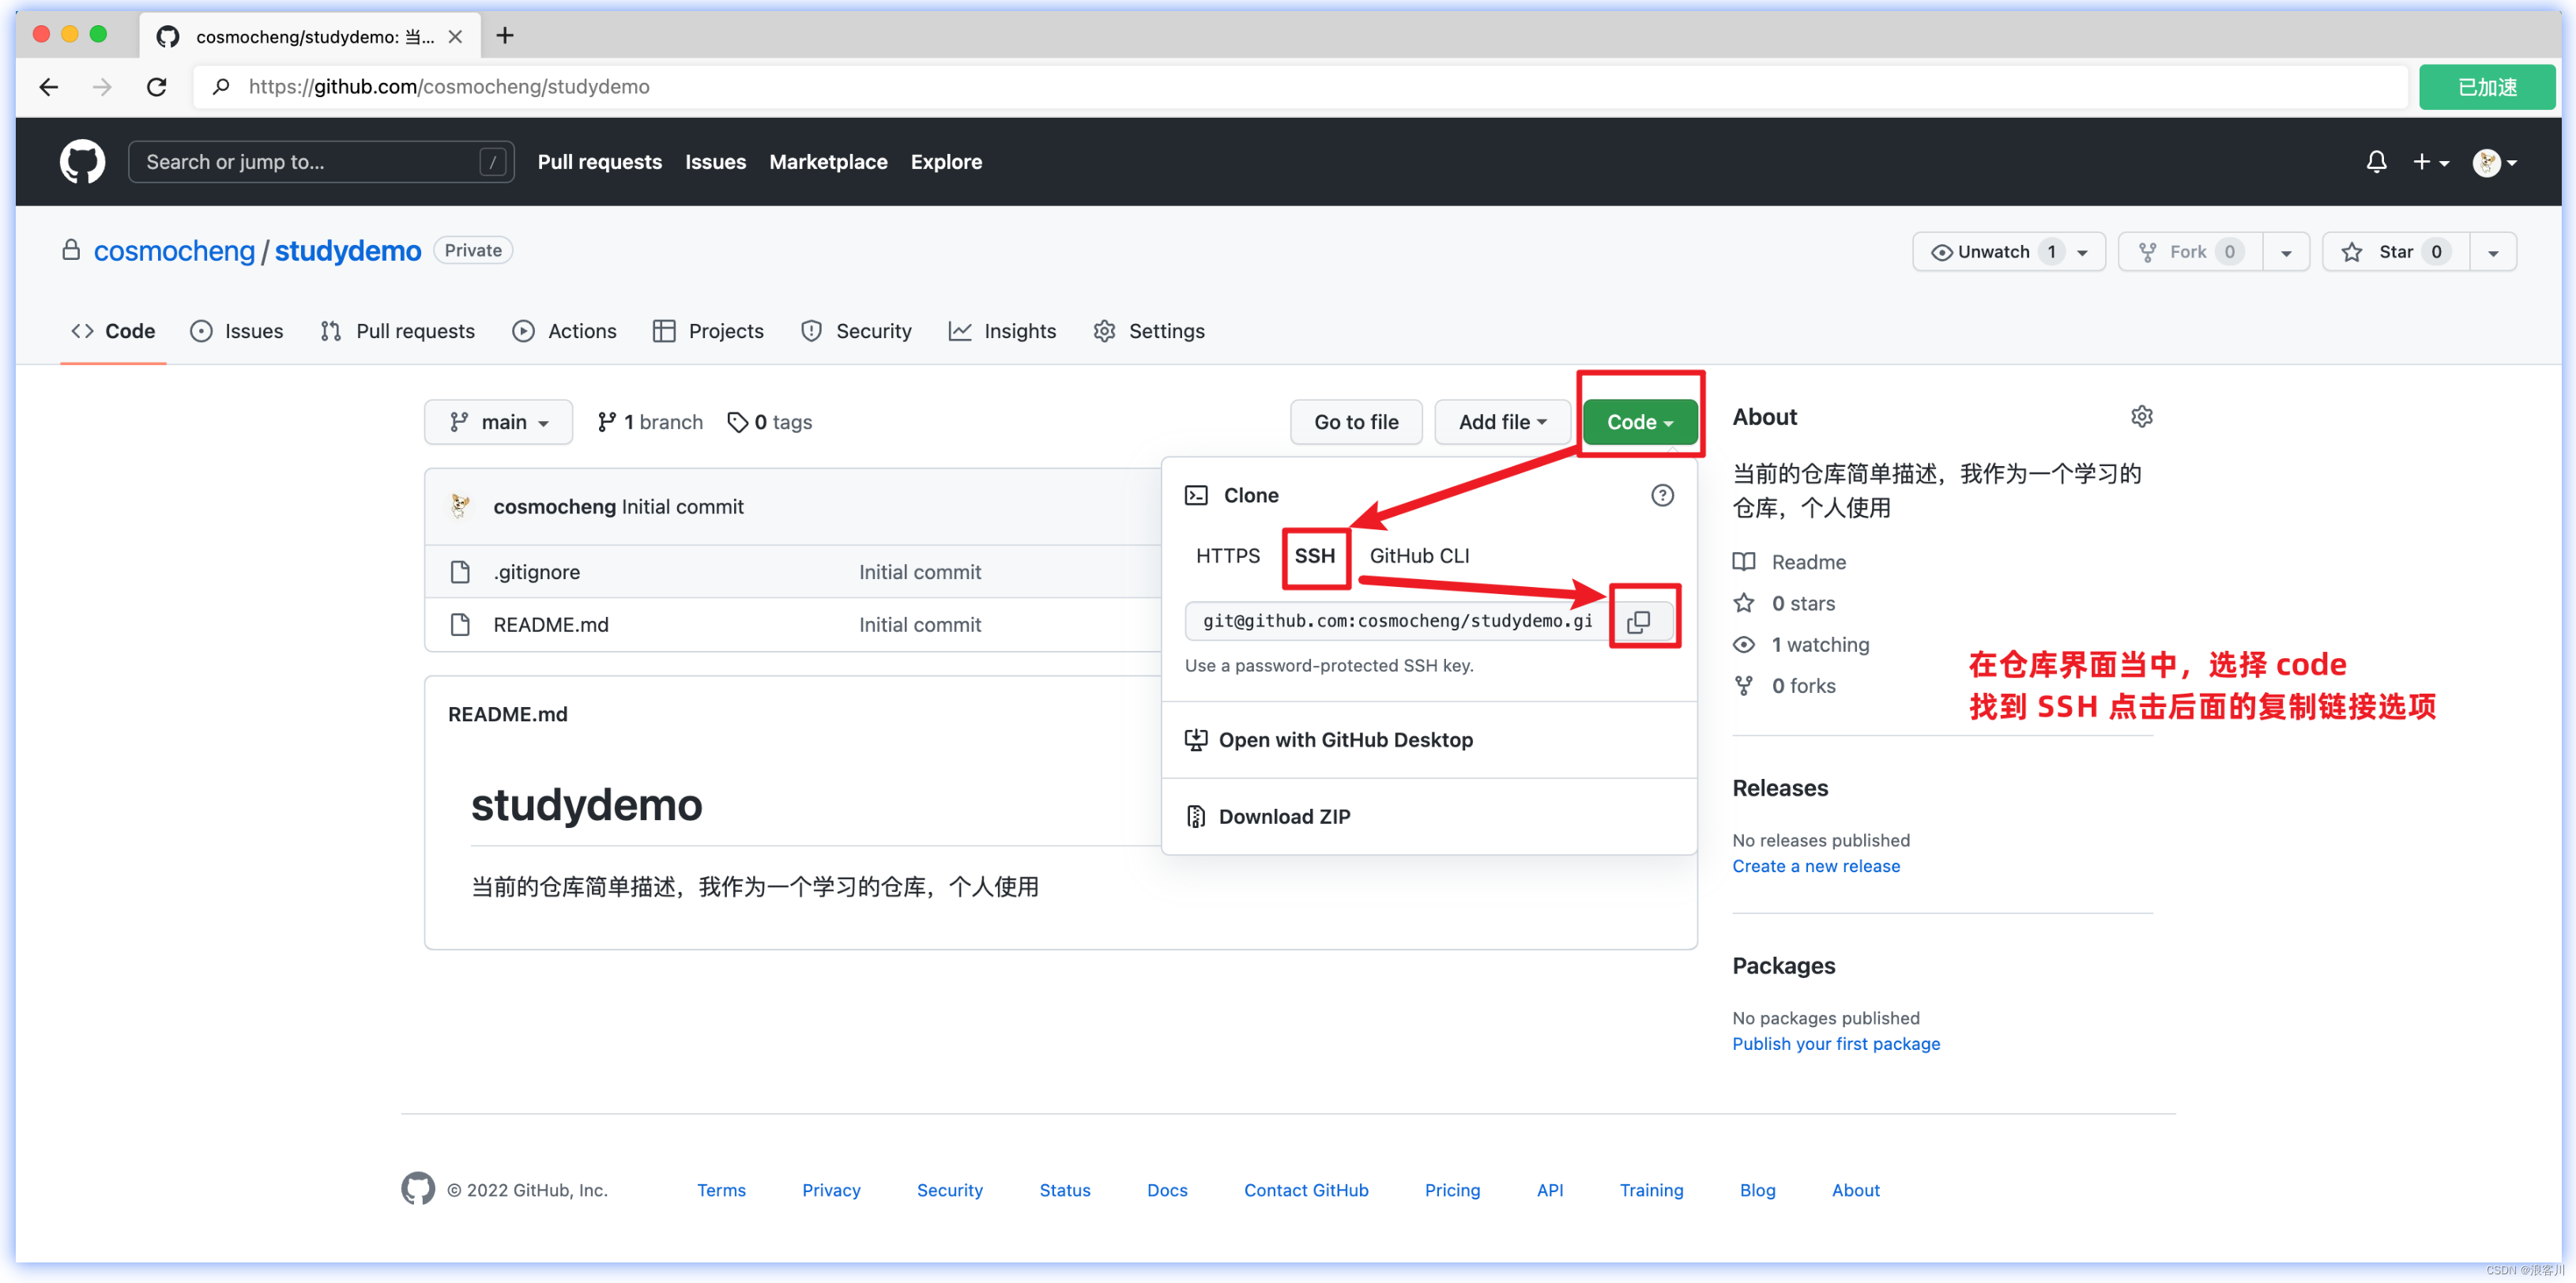
Task: Click Pull requests in top navbar
Action: coord(599,162)
